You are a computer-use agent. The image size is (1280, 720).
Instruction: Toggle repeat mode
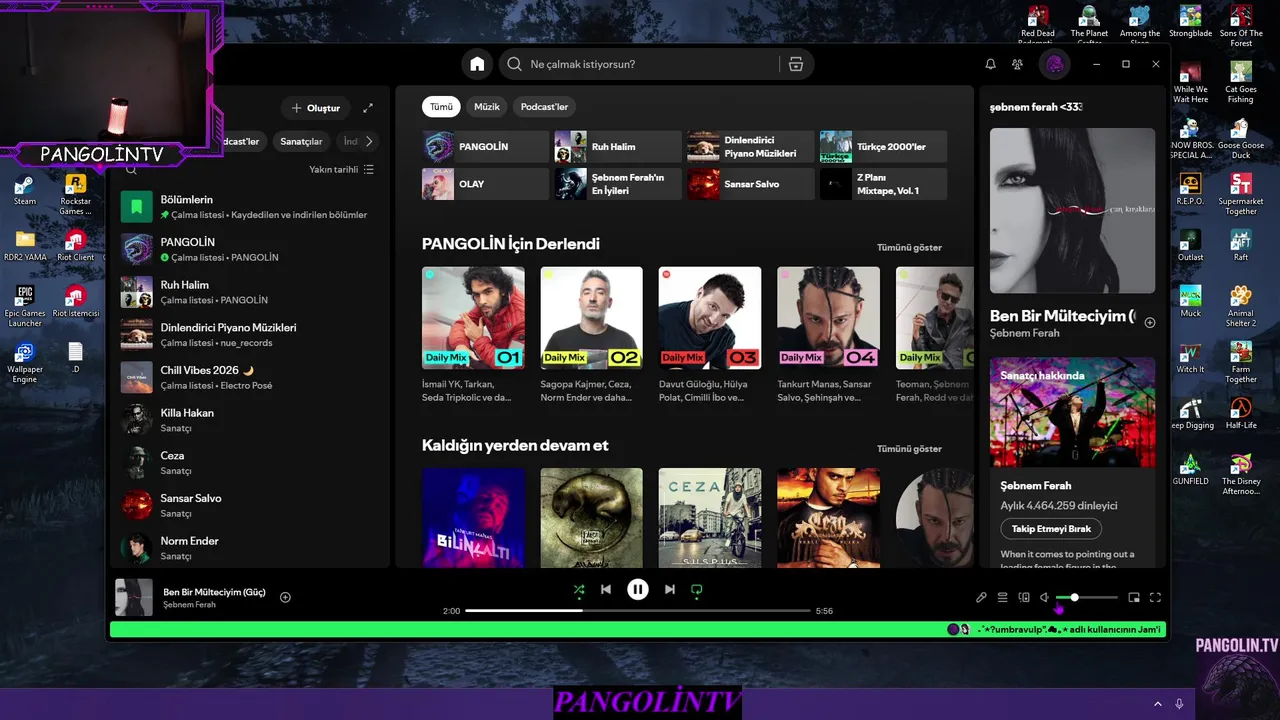tap(697, 590)
